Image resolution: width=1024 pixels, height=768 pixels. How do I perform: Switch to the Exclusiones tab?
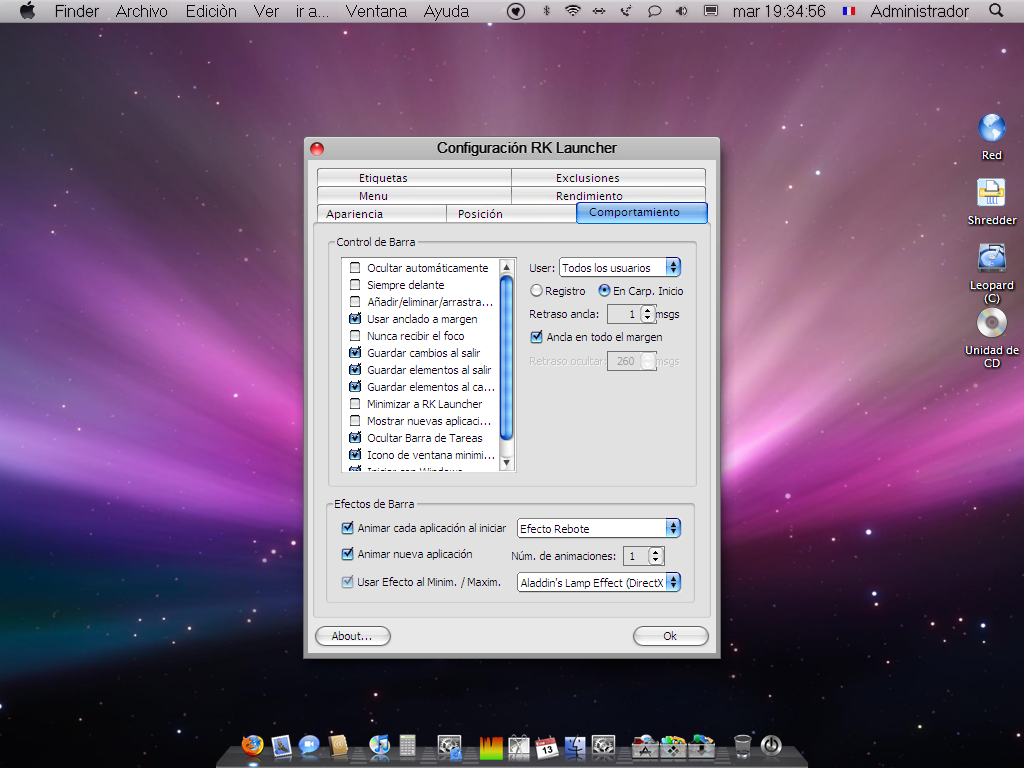click(608, 178)
